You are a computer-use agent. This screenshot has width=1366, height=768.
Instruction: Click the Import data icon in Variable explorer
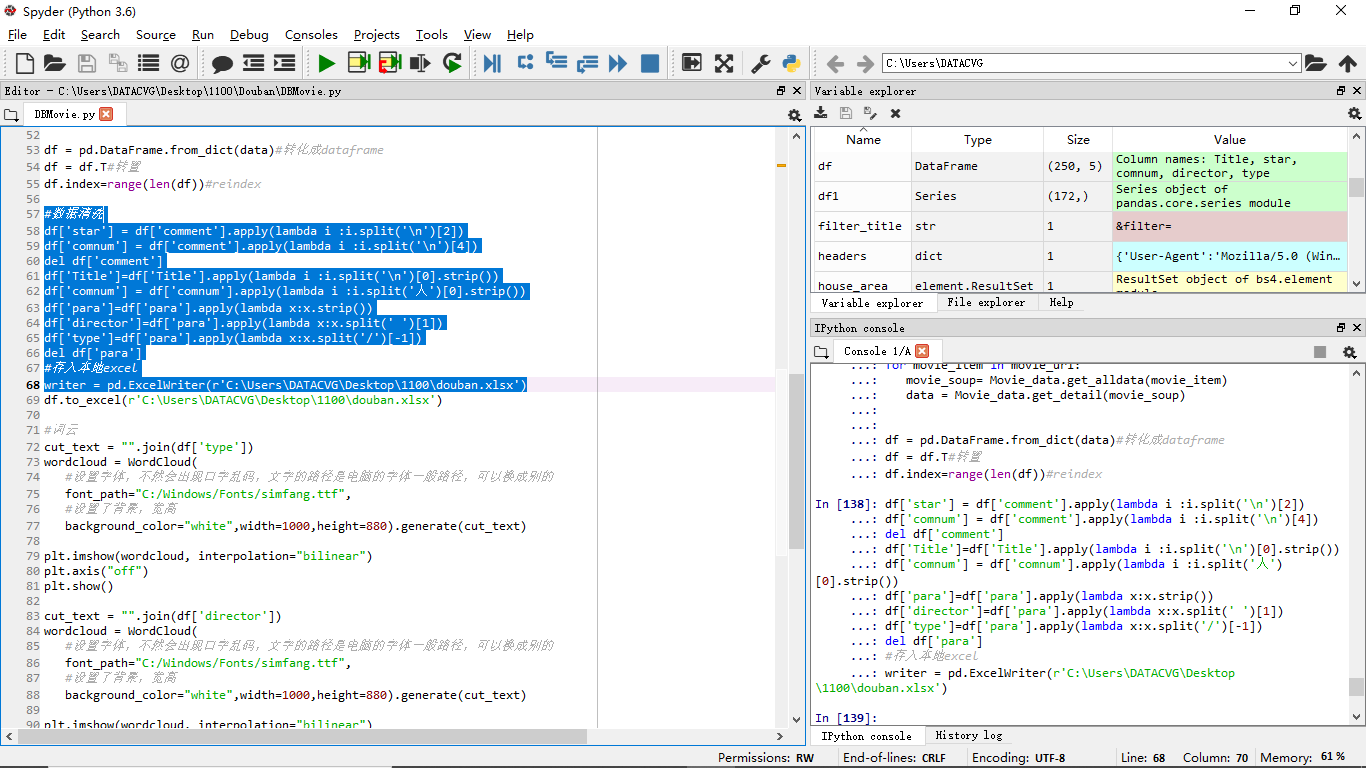tap(823, 114)
